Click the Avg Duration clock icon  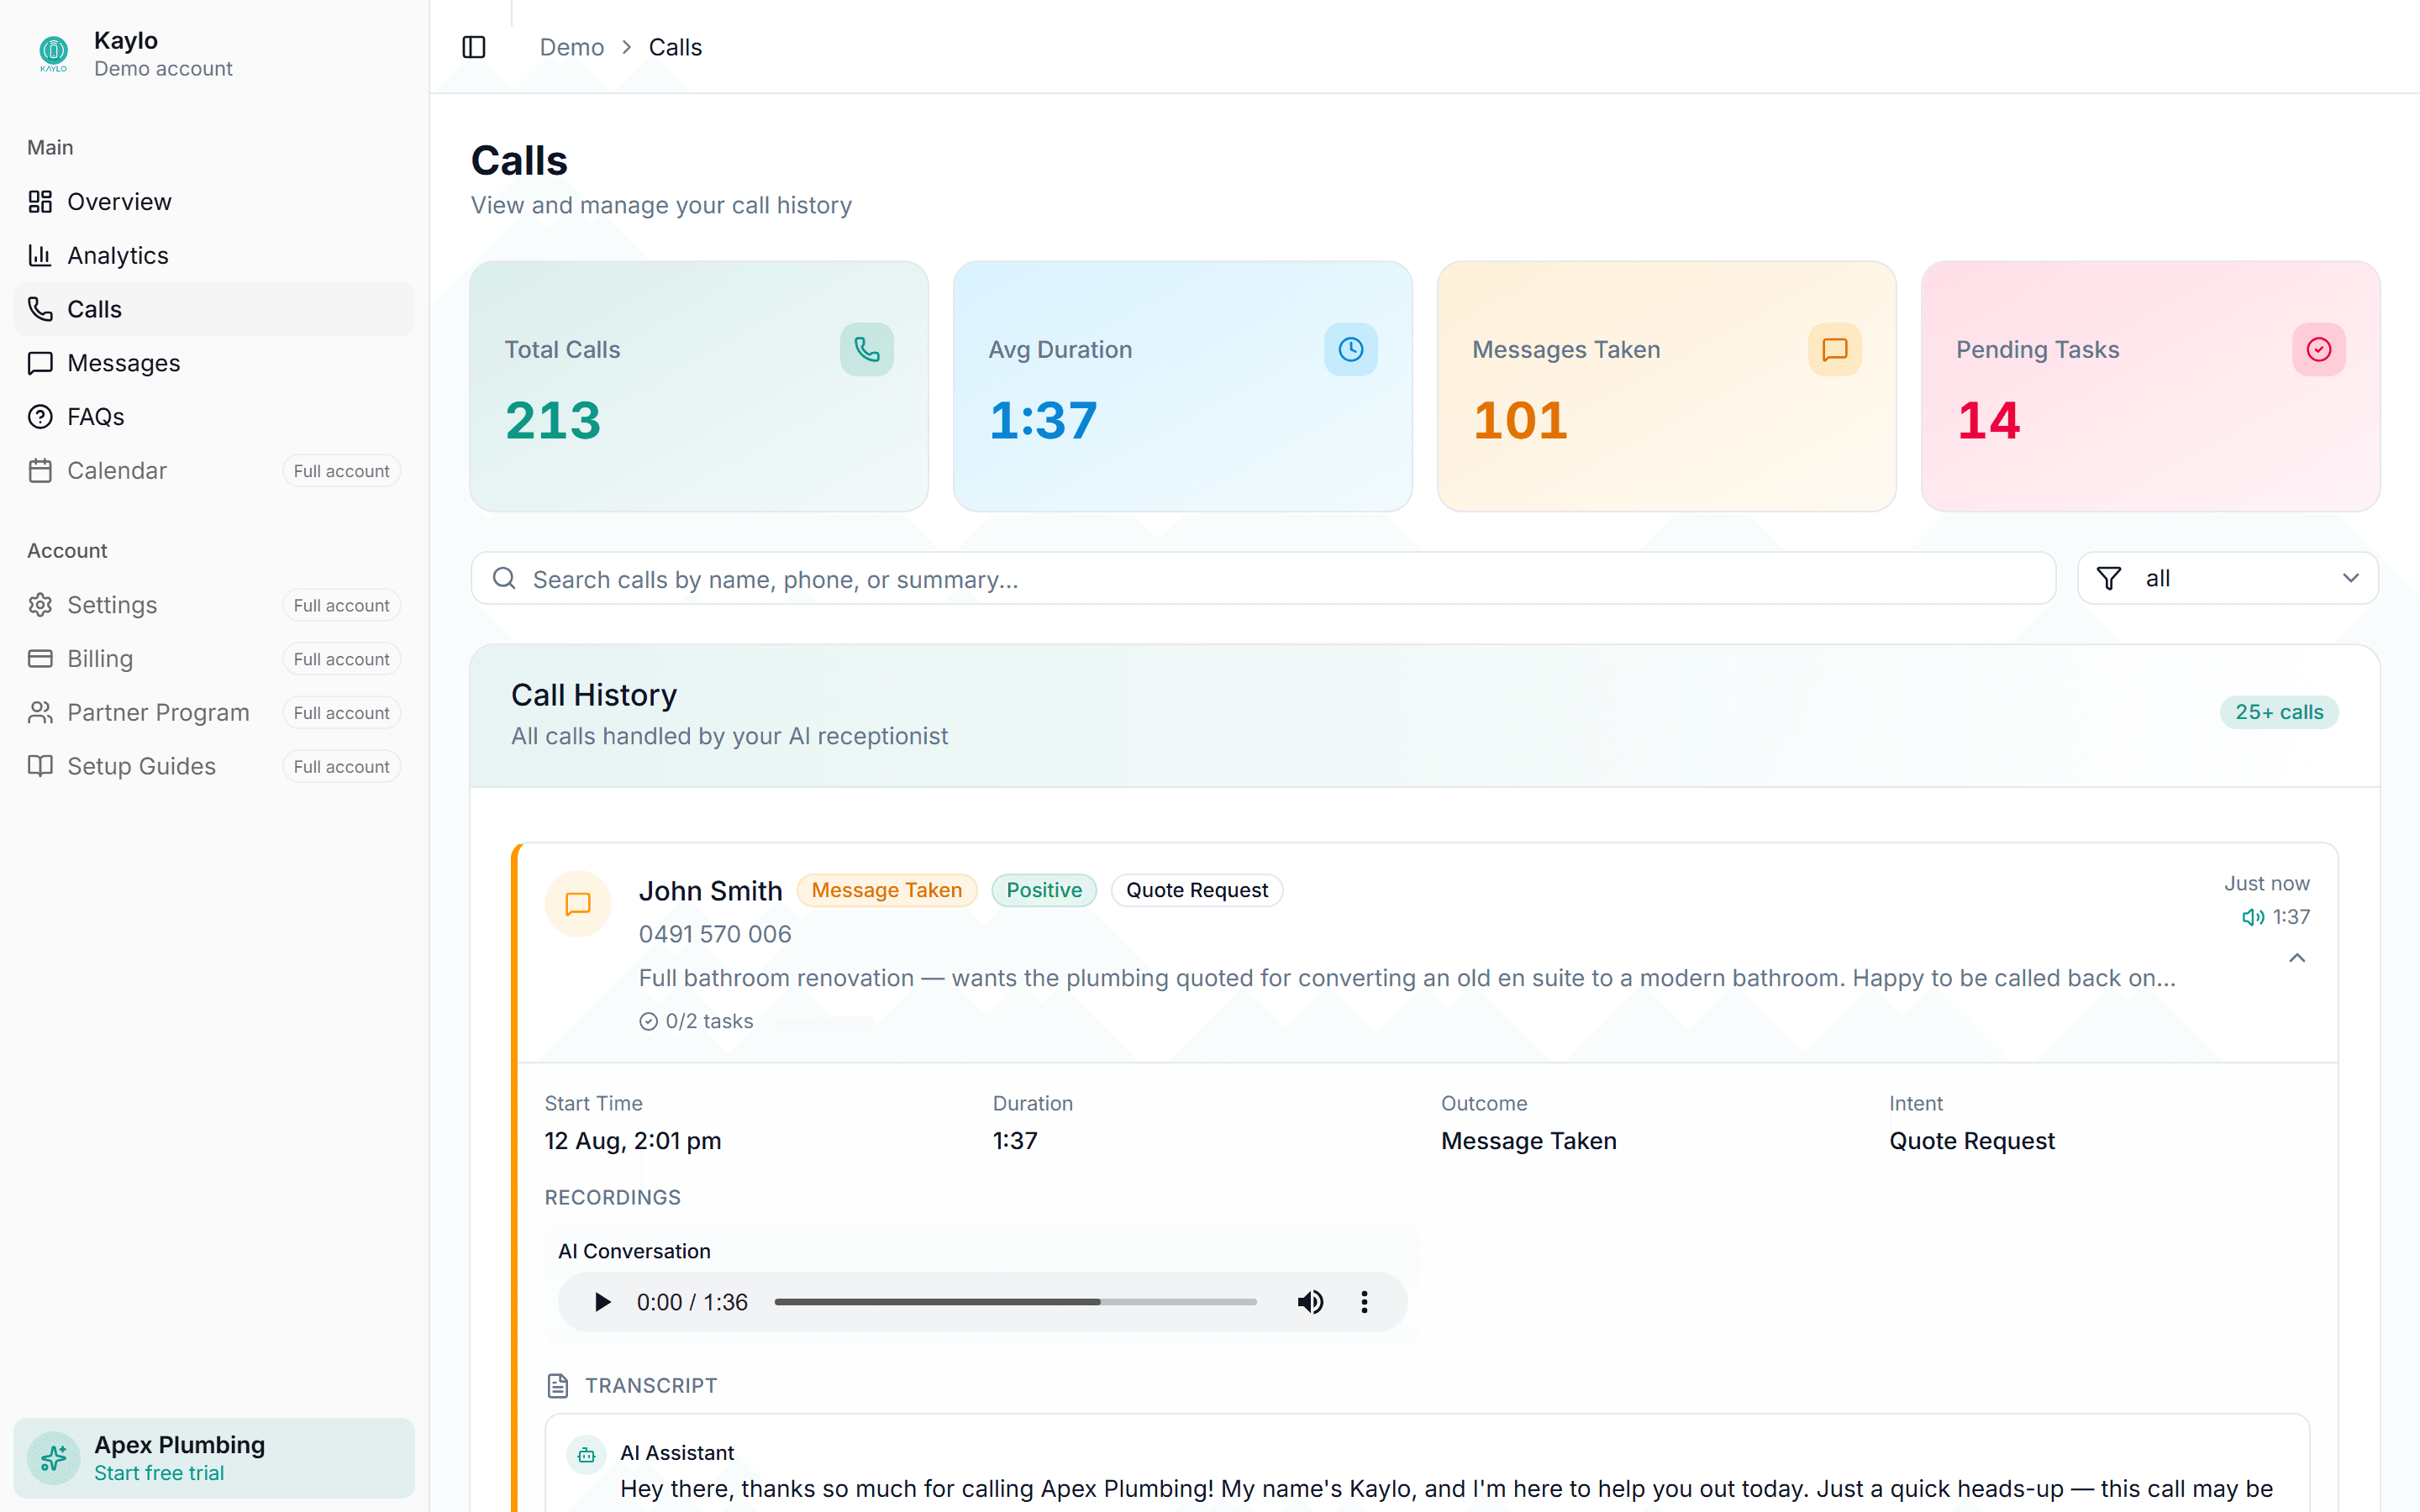[1350, 349]
